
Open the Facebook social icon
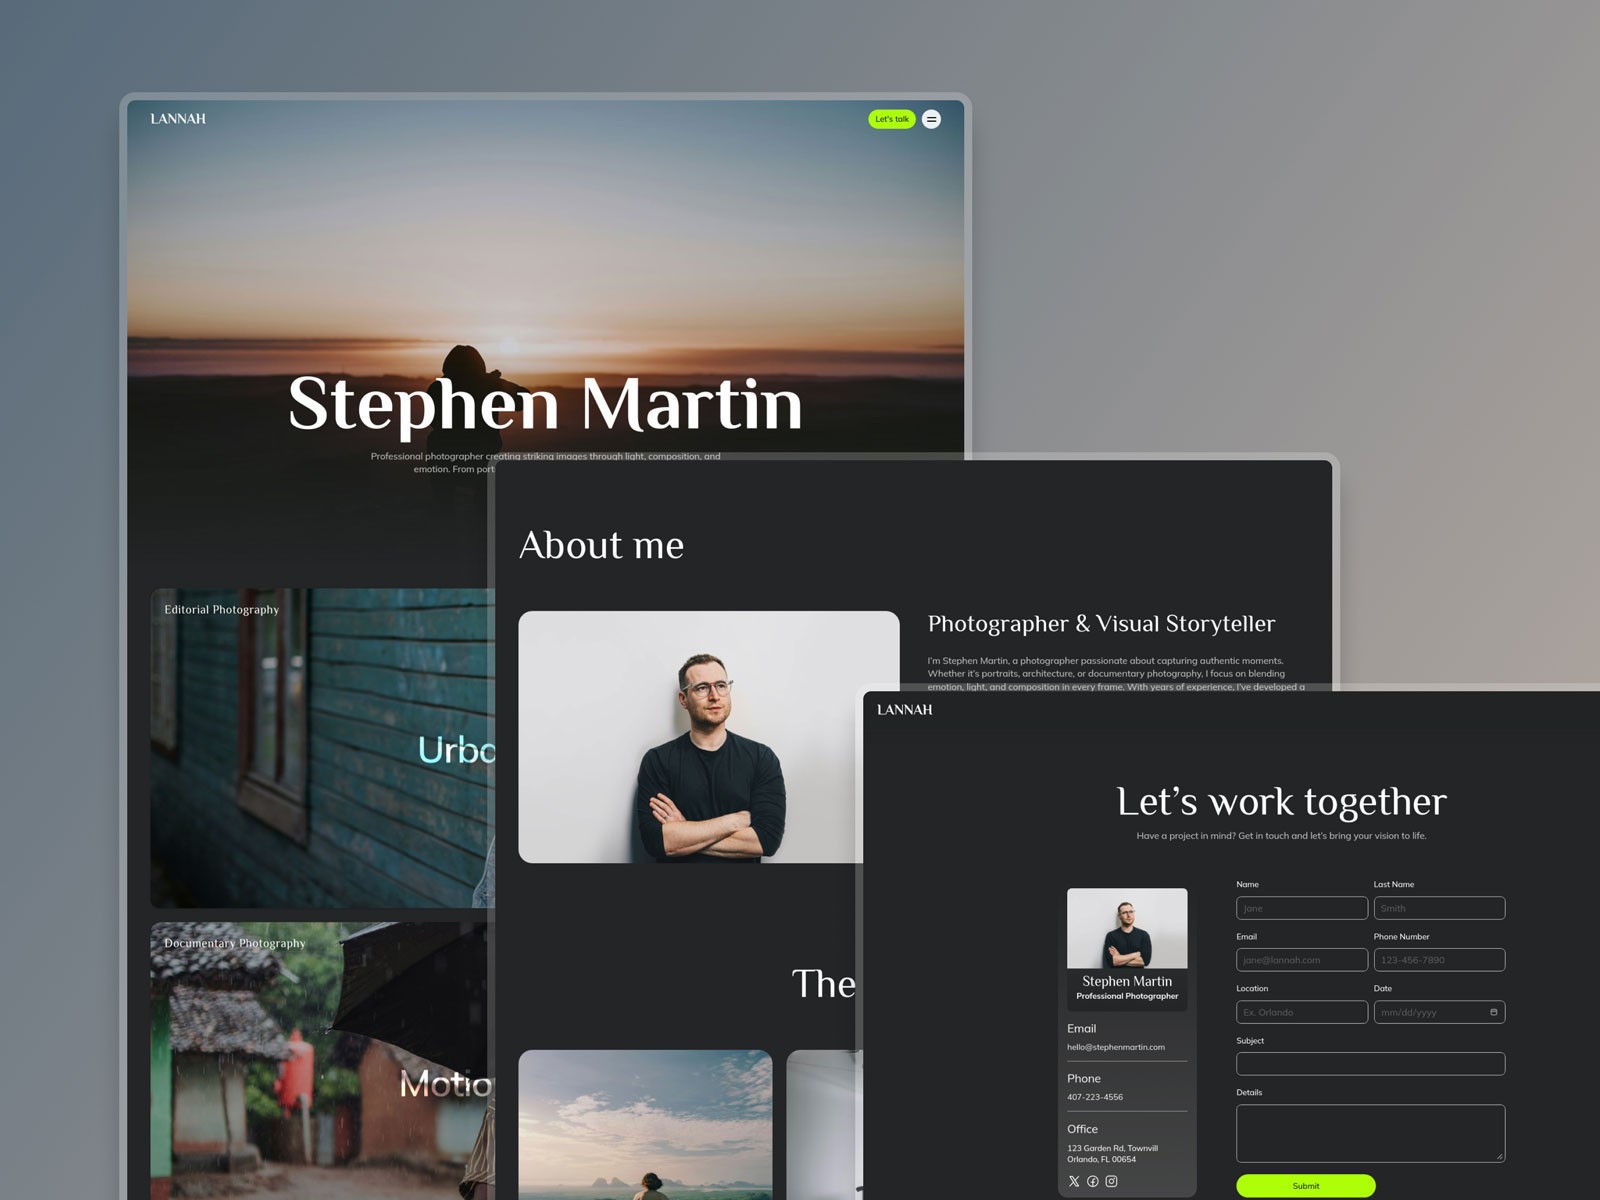point(1093,1181)
